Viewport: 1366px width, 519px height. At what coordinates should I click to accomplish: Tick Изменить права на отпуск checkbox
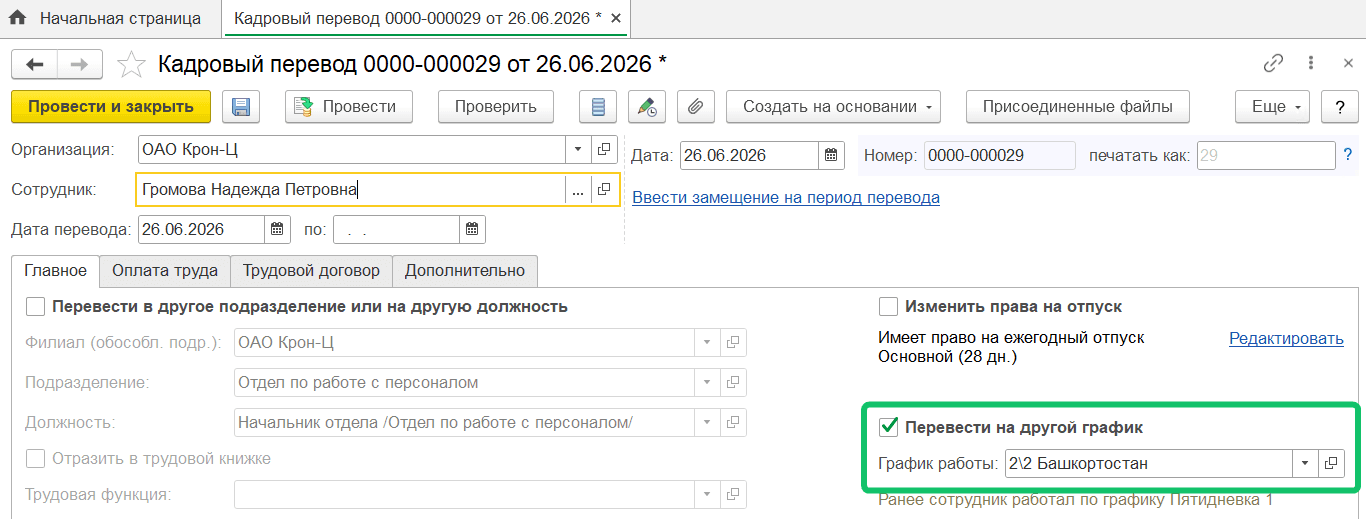(x=888, y=306)
